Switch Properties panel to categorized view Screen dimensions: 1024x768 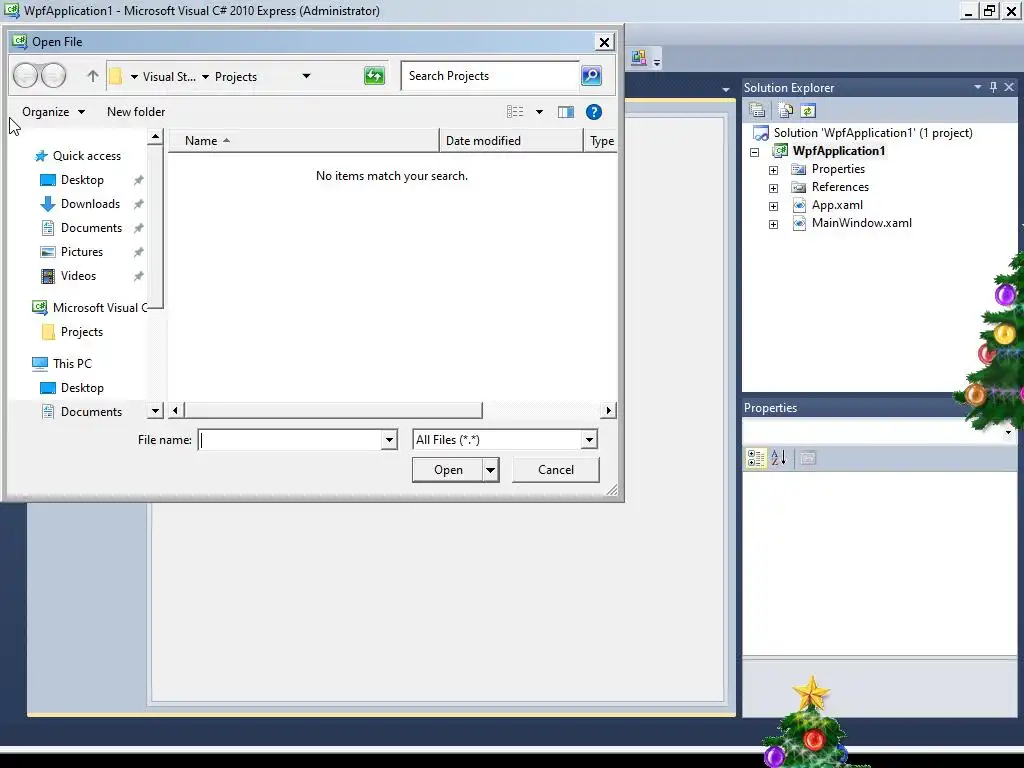[x=756, y=458]
